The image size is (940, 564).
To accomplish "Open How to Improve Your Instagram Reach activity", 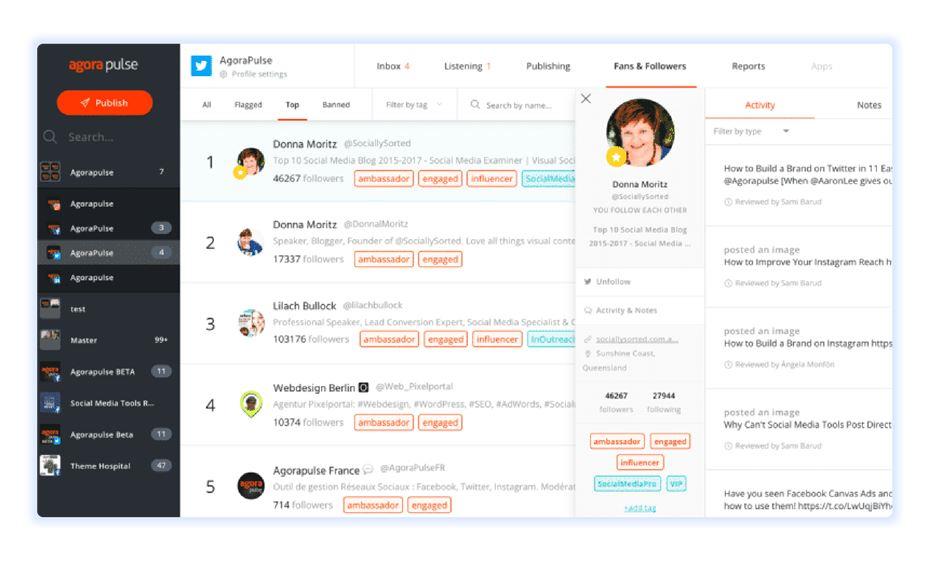I will click(808, 262).
